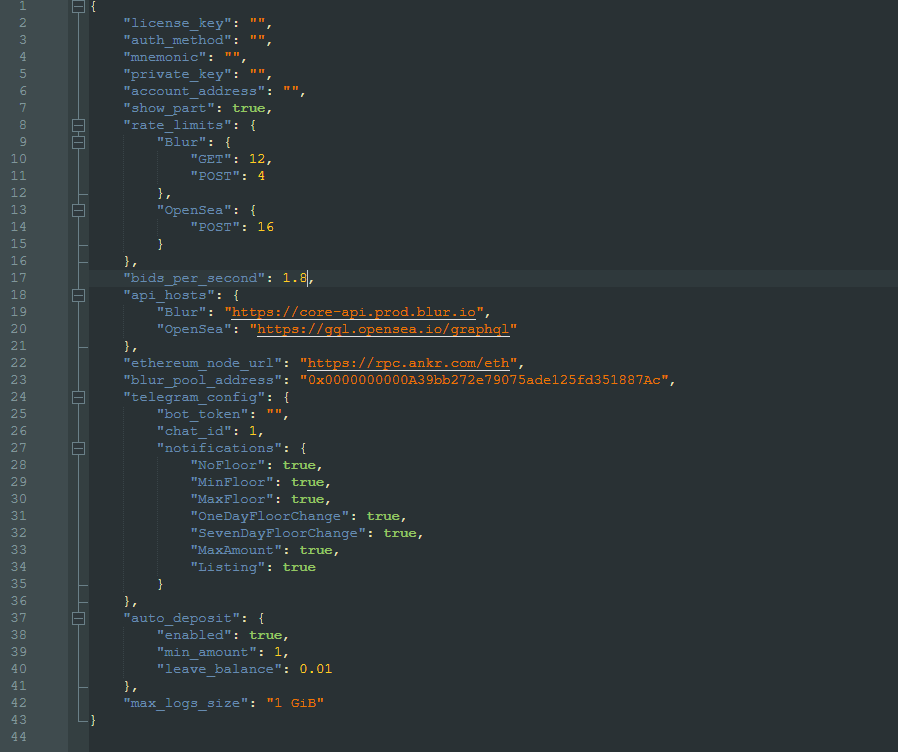Click the "leave_balance" 0.01 value
Screen dimensions: 898x752
[316, 669]
